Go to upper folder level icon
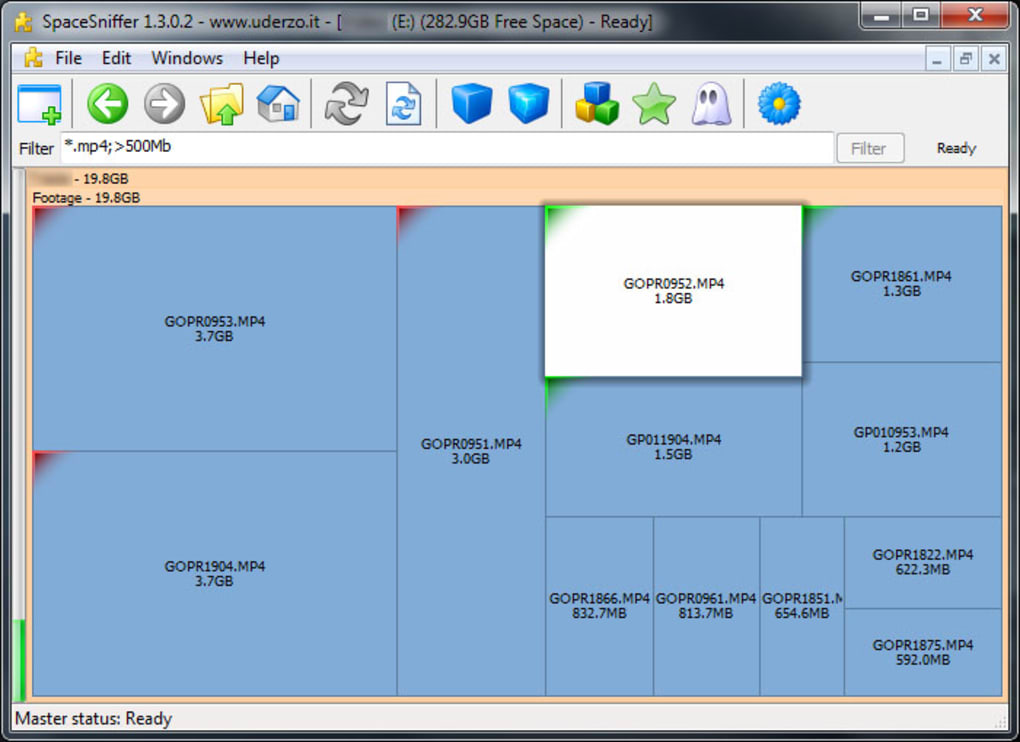The height and width of the screenshot is (742, 1020). (221, 104)
